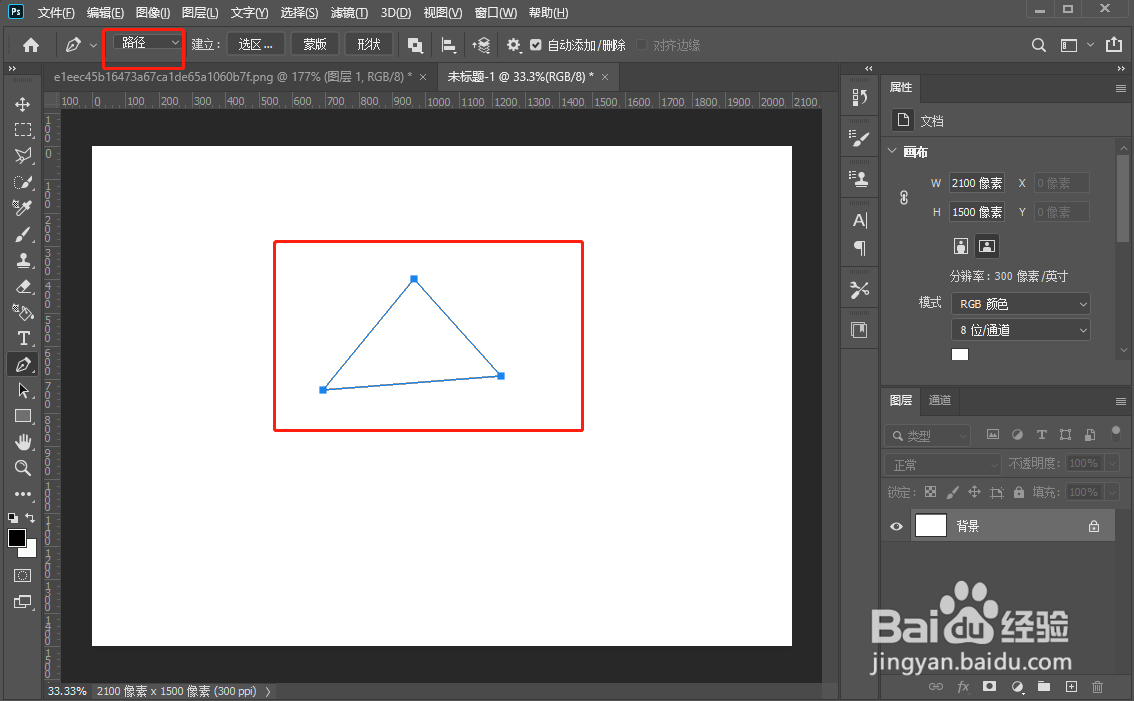Select the Eyedropper tool
This screenshot has width=1134, height=701.
[x=22, y=208]
